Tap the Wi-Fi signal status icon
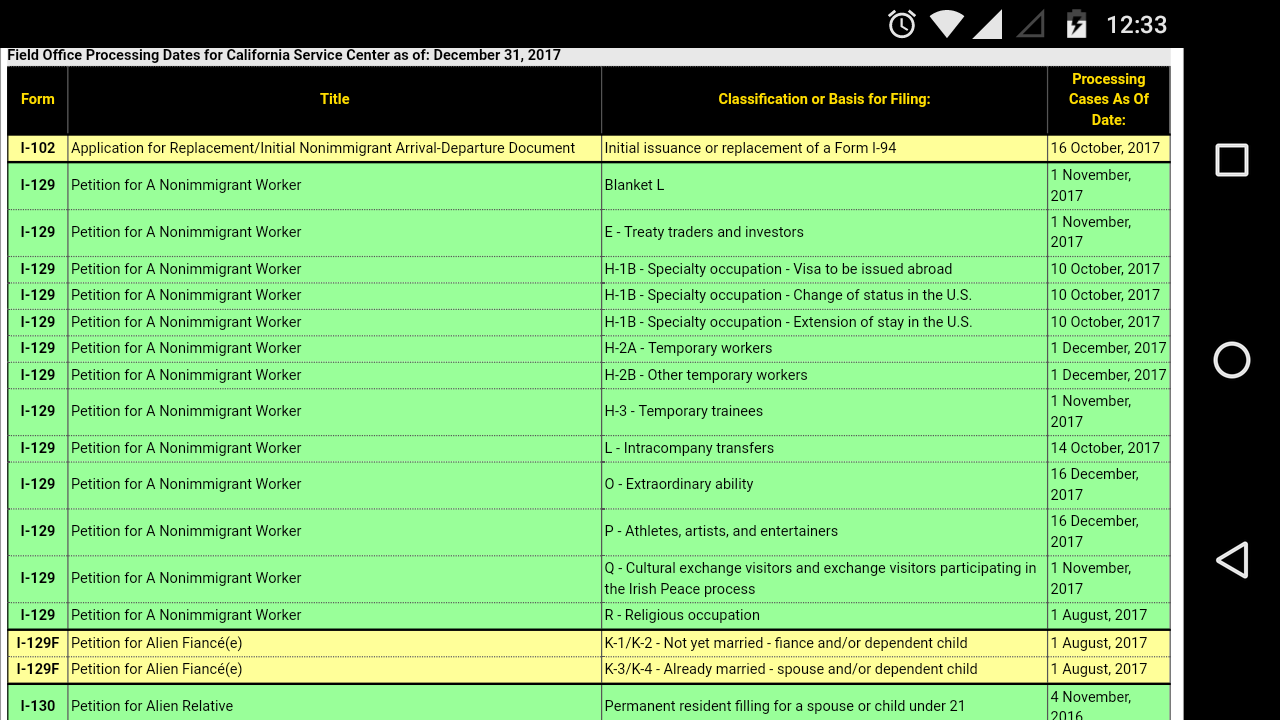 pos(946,24)
